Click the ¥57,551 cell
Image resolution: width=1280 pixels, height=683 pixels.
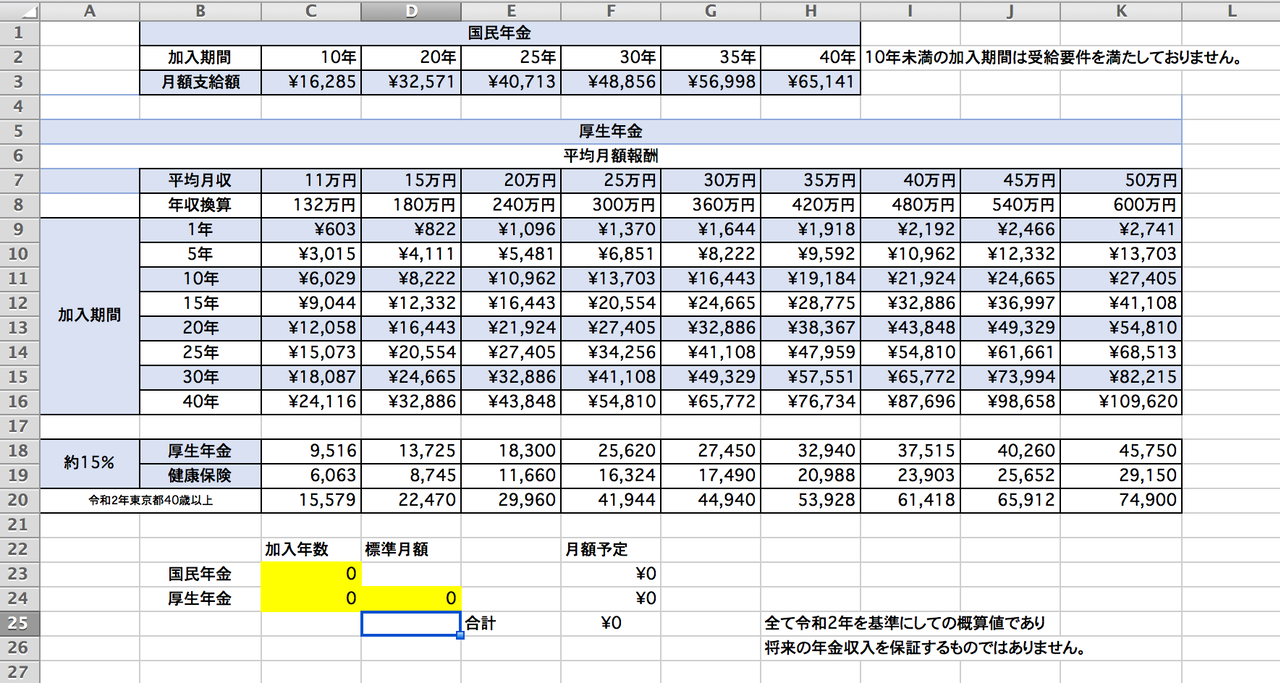point(811,377)
